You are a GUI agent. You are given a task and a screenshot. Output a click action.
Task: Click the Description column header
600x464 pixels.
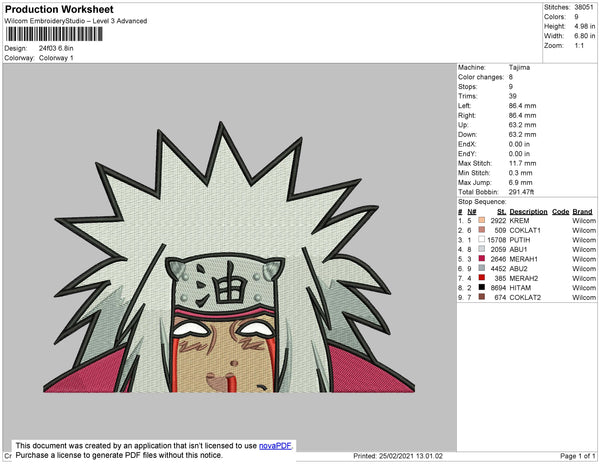click(528, 212)
